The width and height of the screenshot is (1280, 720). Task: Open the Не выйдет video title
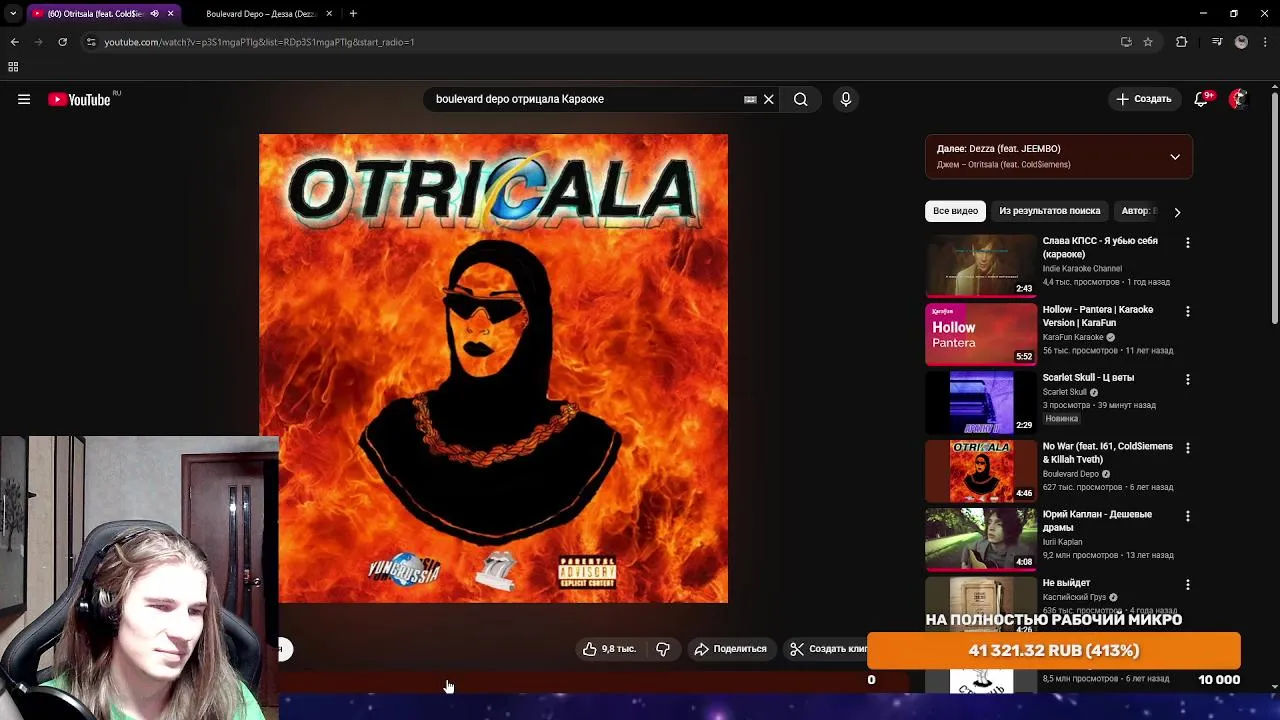(1066, 583)
